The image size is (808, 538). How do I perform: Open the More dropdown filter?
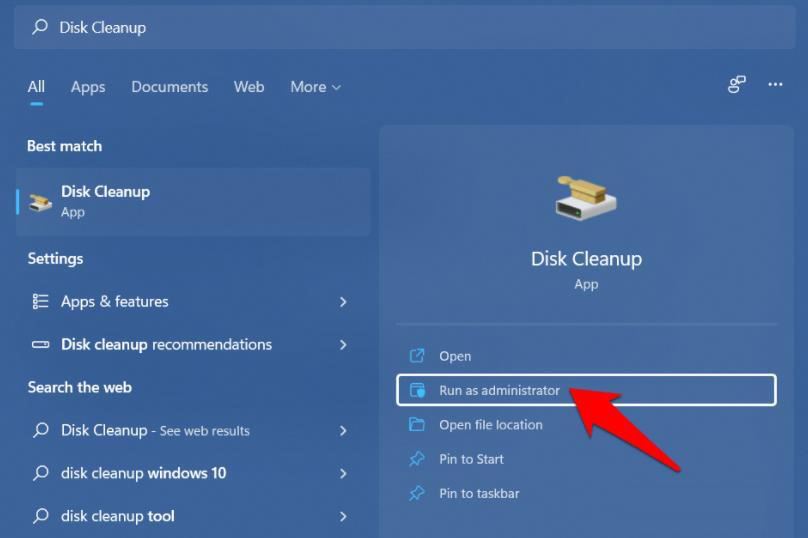pos(315,87)
